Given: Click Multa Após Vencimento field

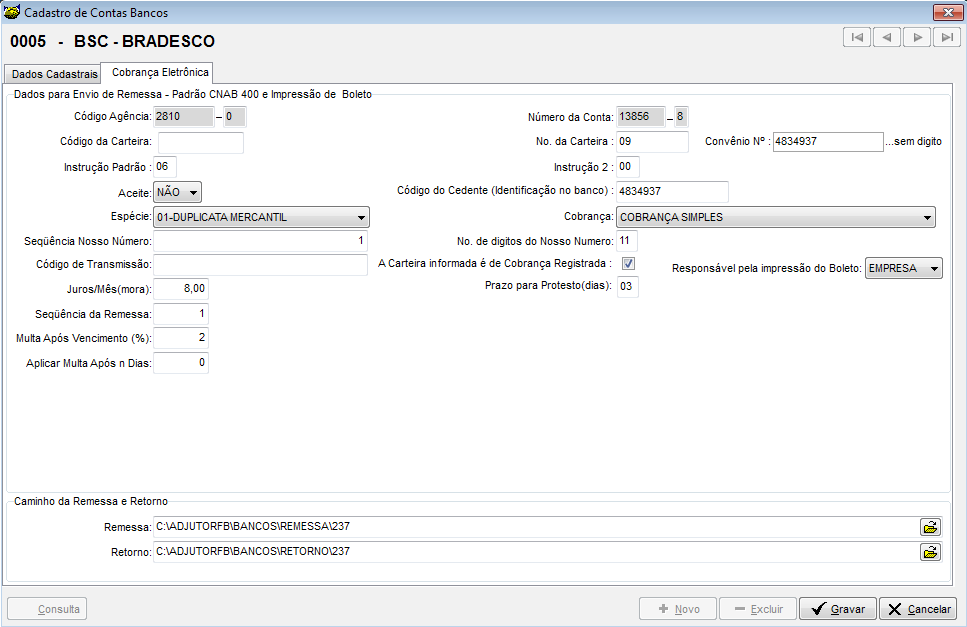Looking at the screenshot, I should (x=181, y=338).
